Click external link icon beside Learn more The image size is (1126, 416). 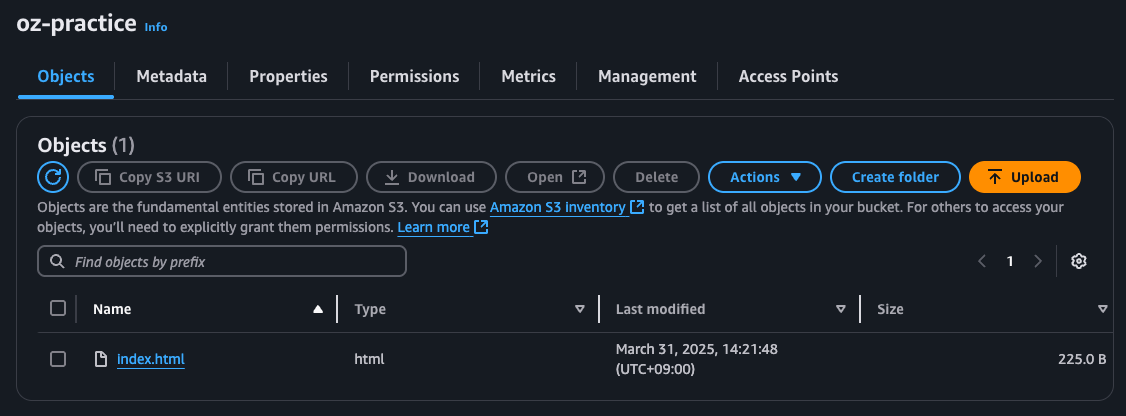tap(481, 227)
